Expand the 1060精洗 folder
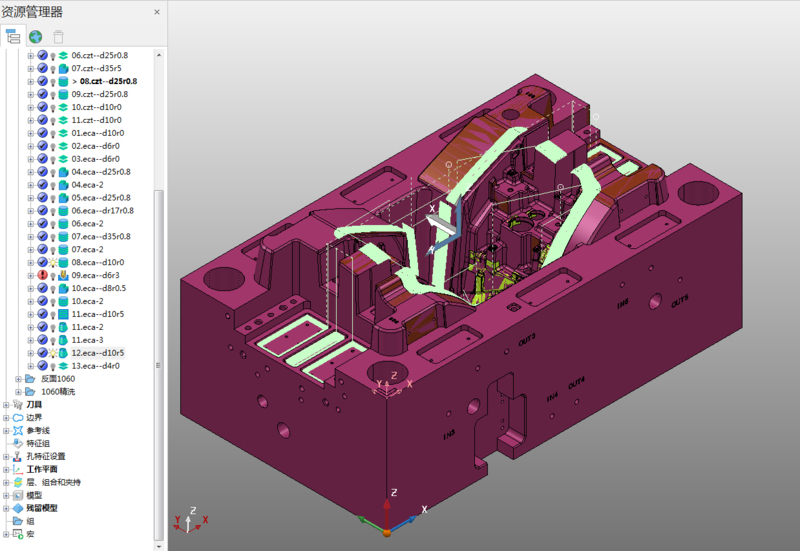Screen dimensions: 800x551 tap(18, 392)
